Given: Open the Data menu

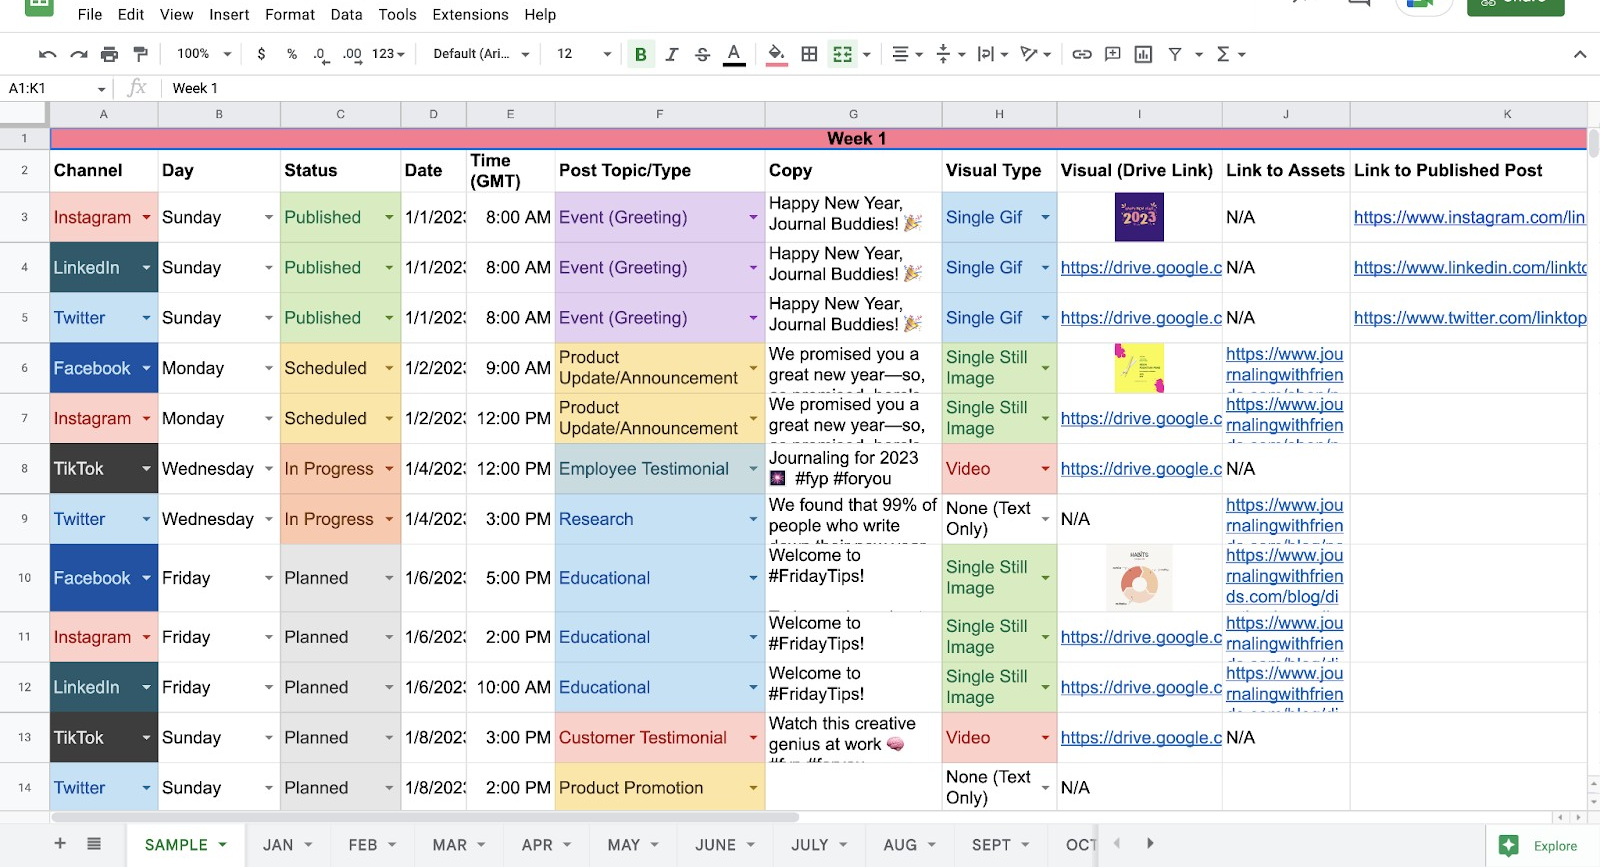Looking at the screenshot, I should pos(346,14).
